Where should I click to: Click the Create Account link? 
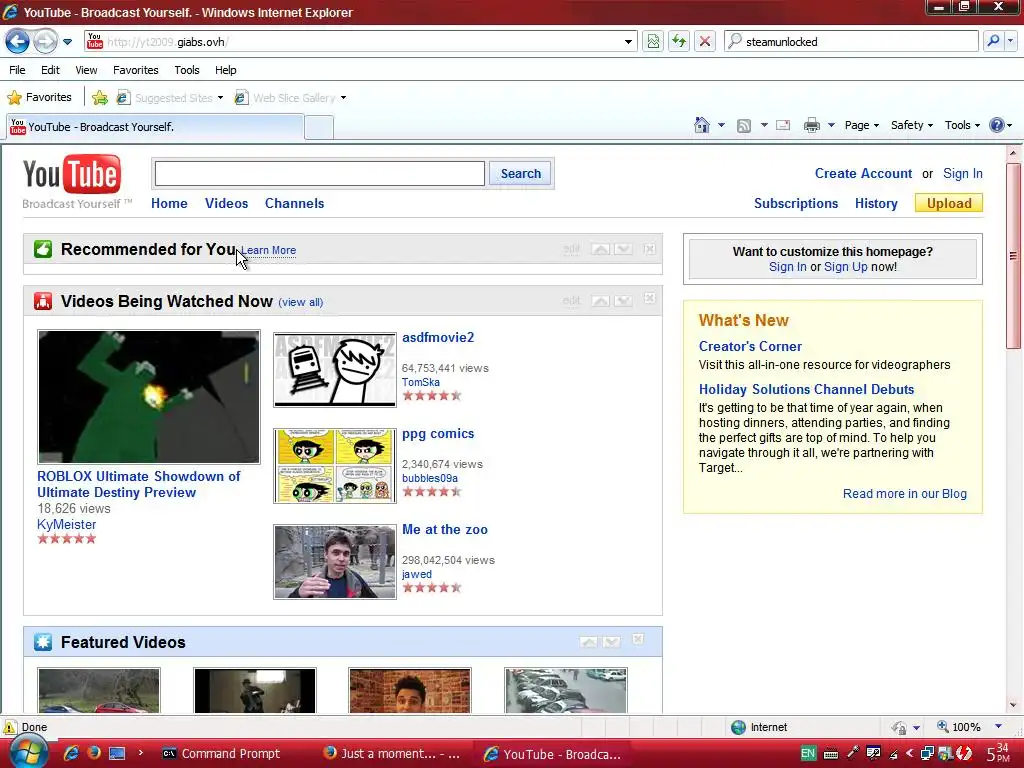(x=863, y=173)
